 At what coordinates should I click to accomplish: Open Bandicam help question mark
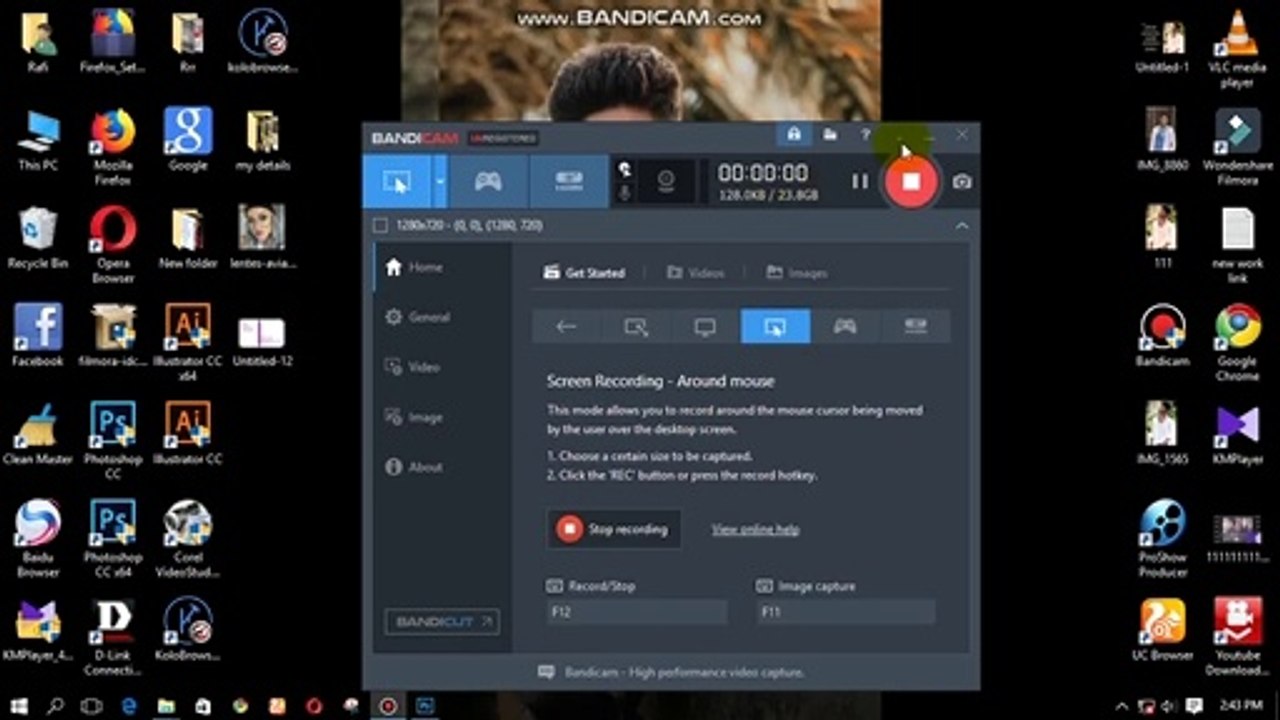[x=865, y=134]
